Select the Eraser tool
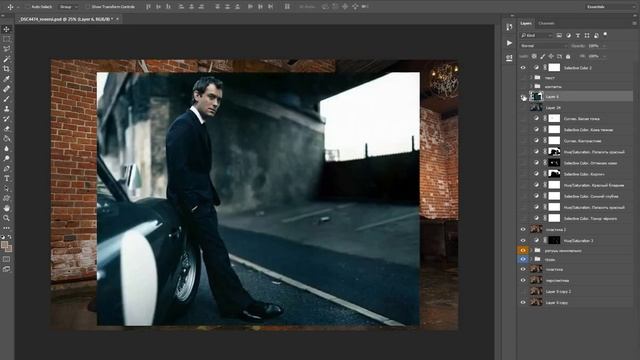This screenshot has width=640, height=360. click(7, 129)
